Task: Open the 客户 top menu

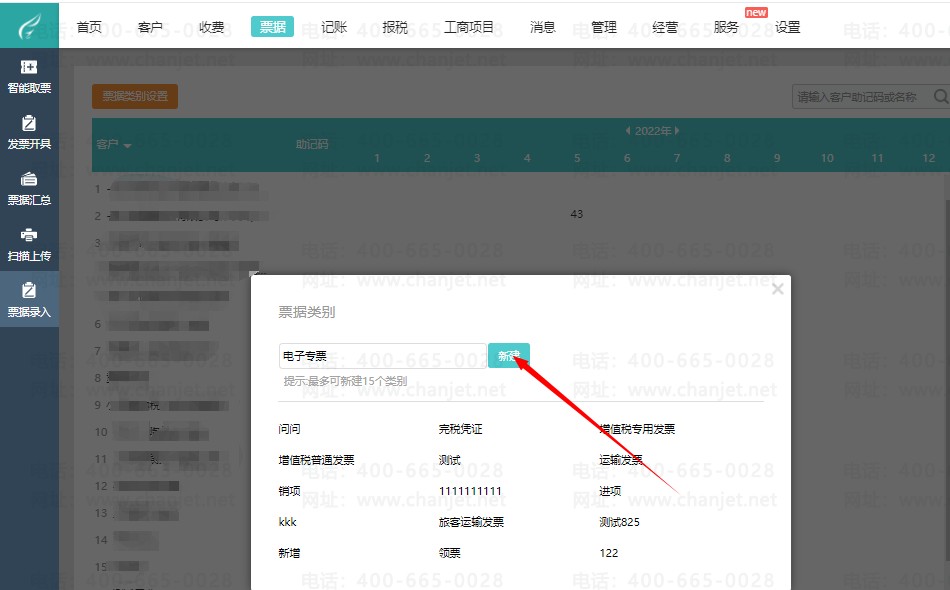Action: 150,27
